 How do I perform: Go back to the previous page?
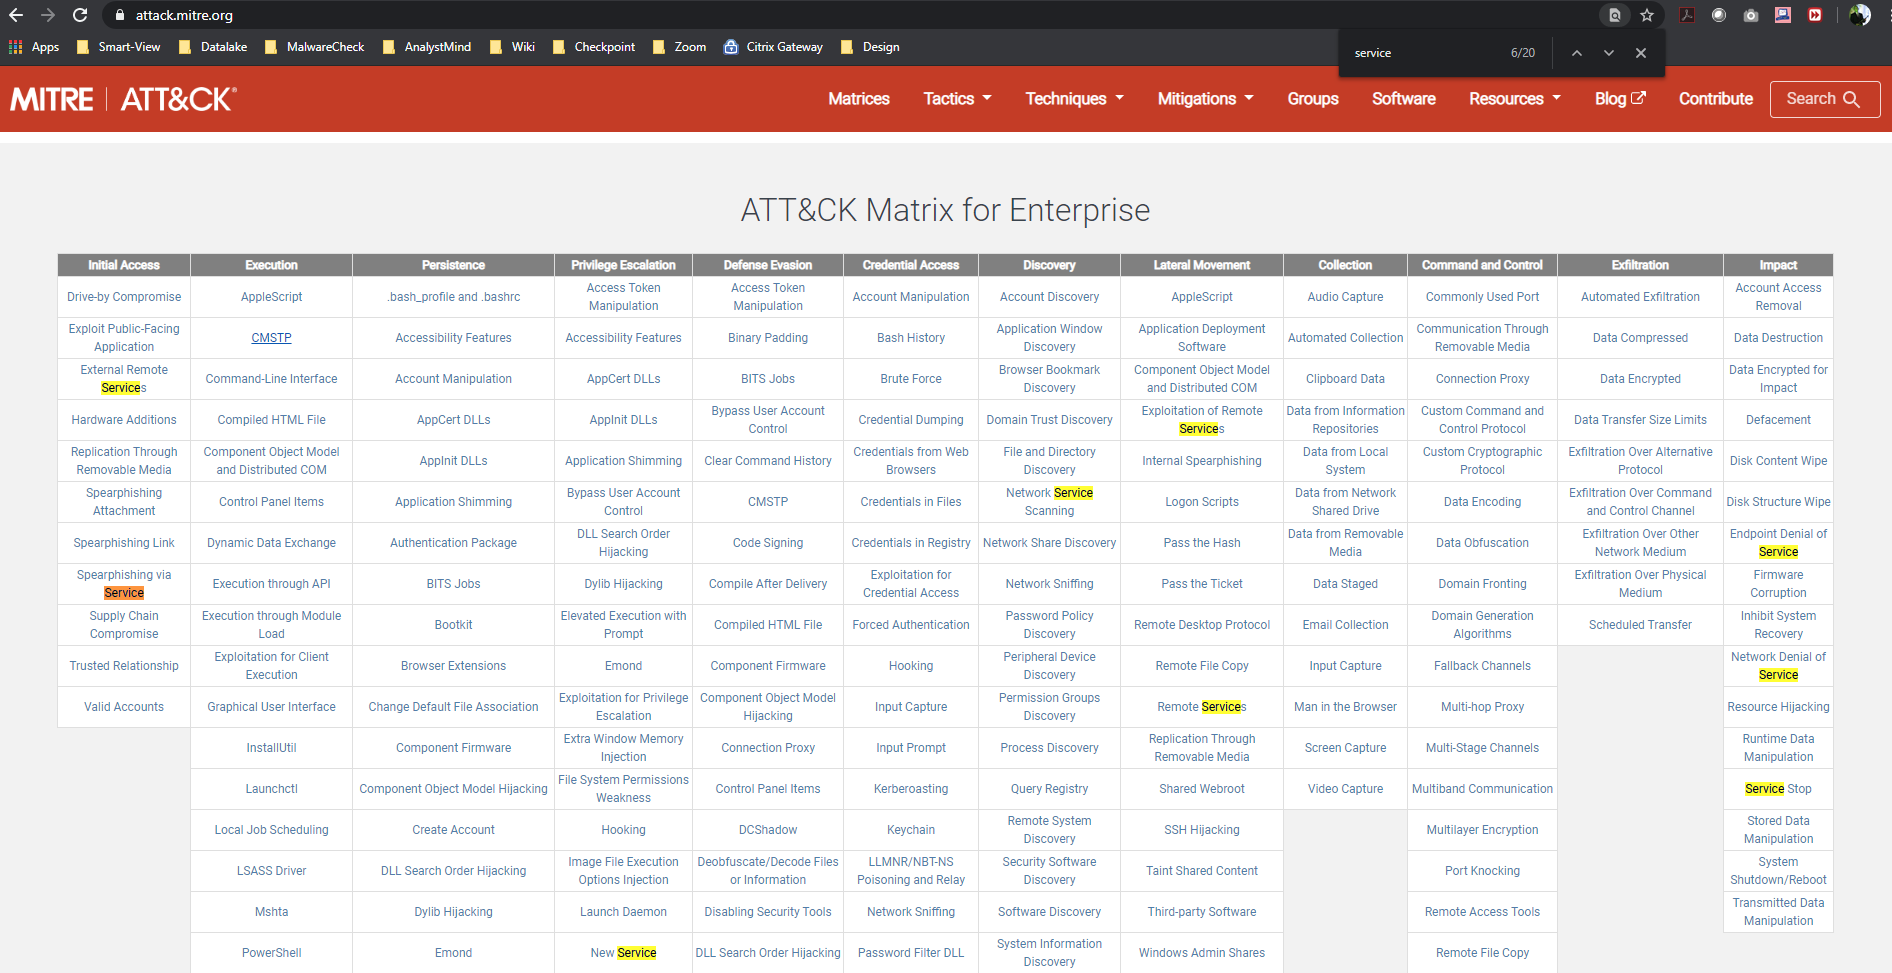tap(16, 15)
